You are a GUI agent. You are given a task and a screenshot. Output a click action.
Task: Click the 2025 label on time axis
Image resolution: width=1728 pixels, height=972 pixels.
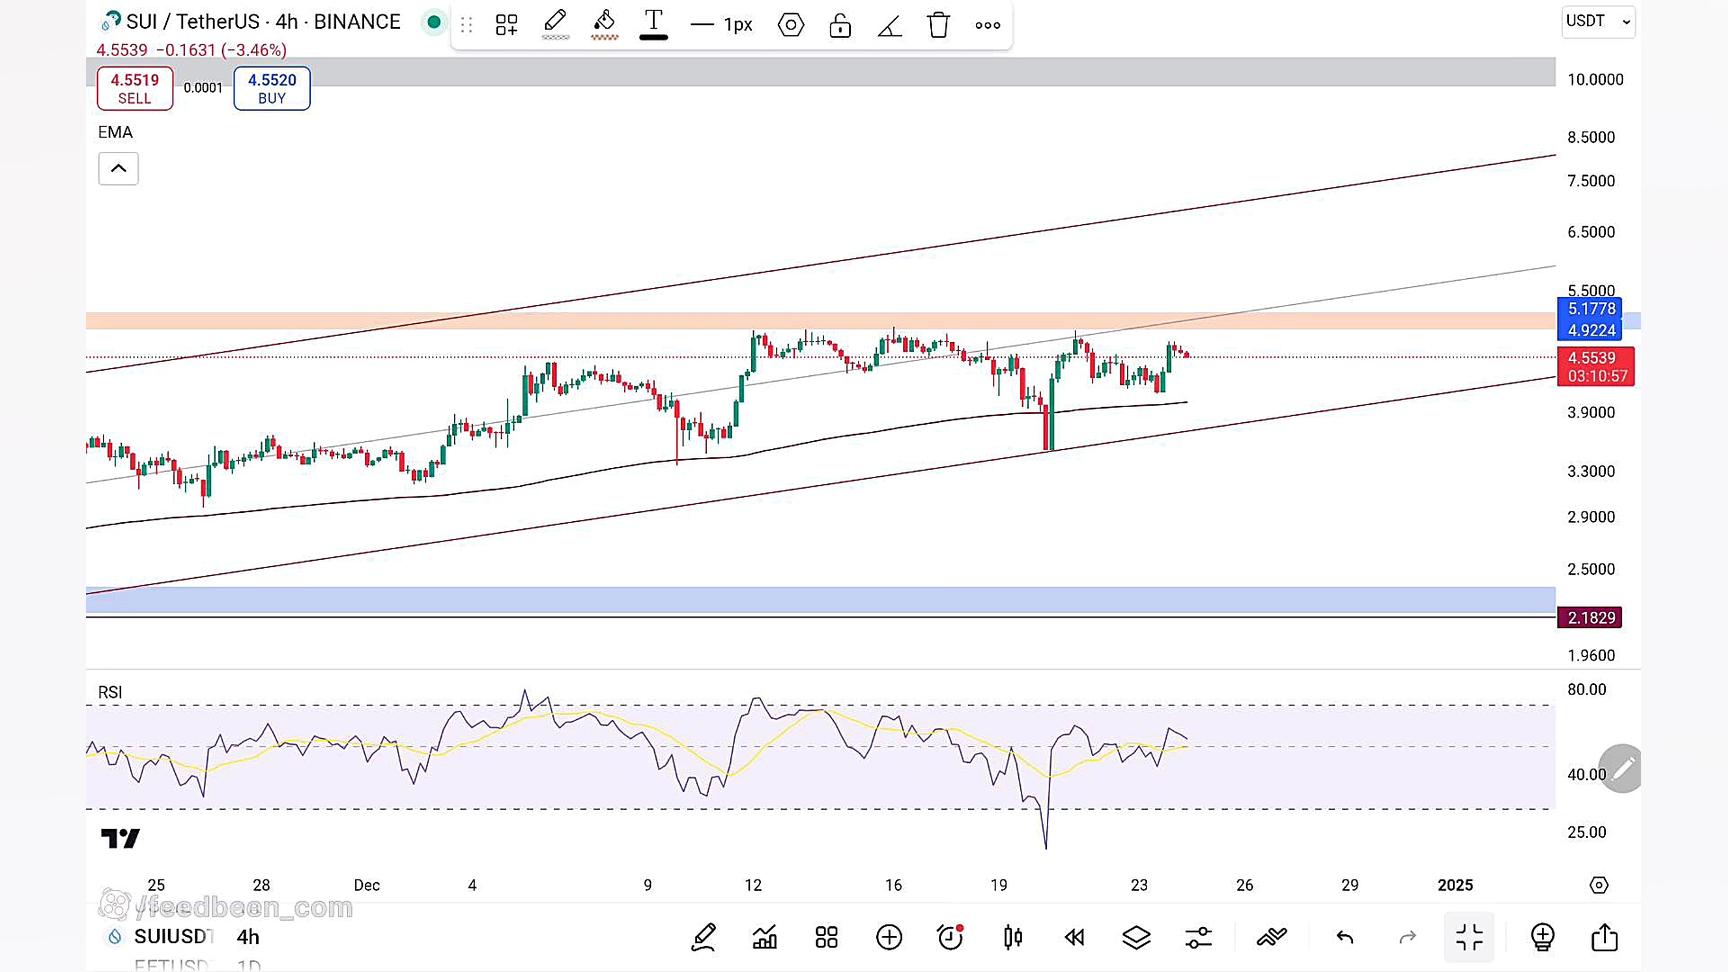(x=1455, y=885)
